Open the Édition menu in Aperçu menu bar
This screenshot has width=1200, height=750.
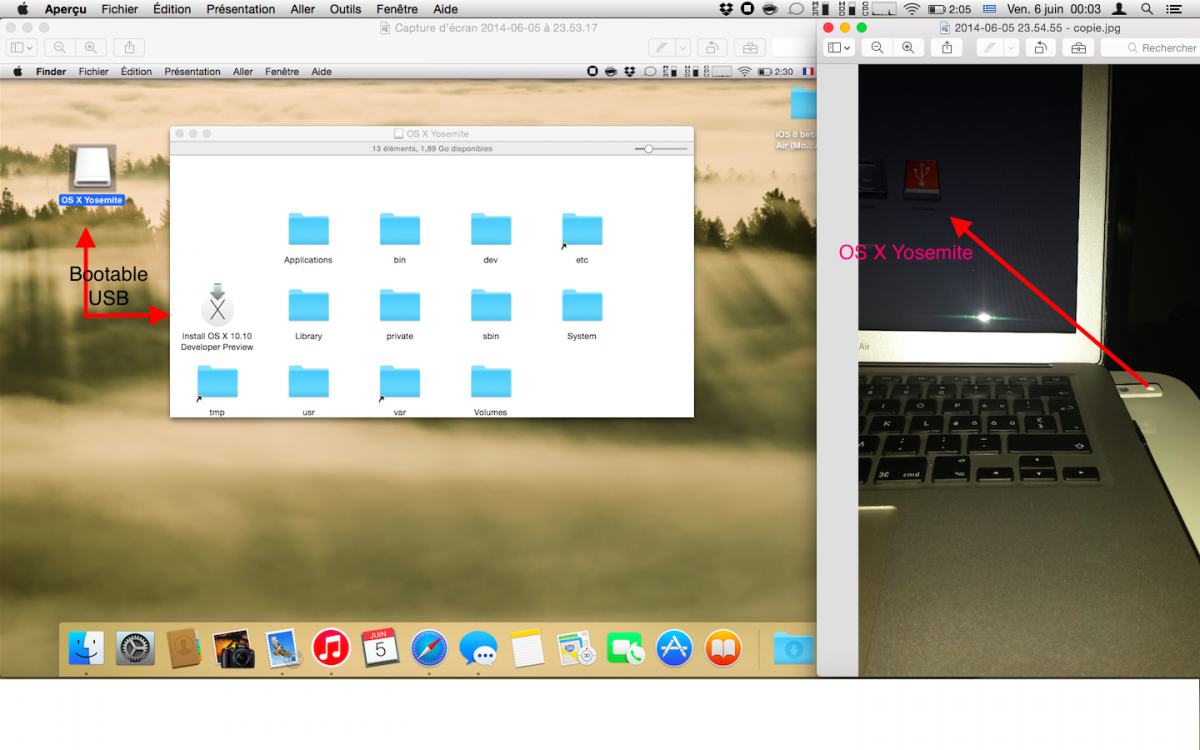click(172, 9)
